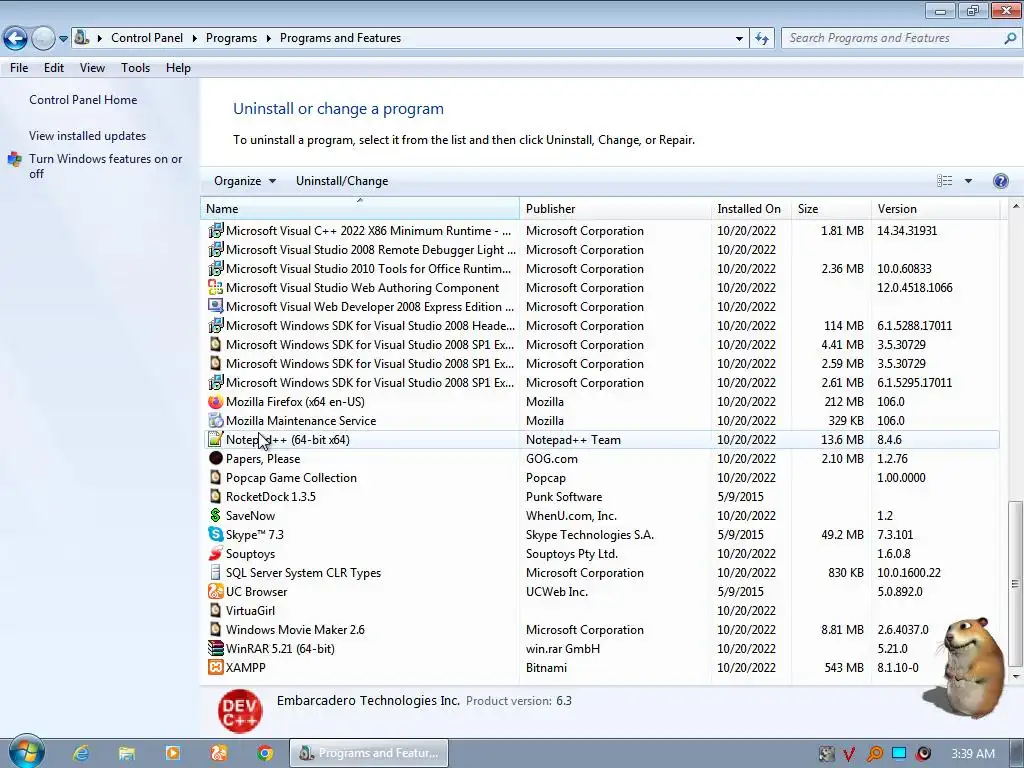Select the WinRAR 5.21 icon

click(215, 648)
